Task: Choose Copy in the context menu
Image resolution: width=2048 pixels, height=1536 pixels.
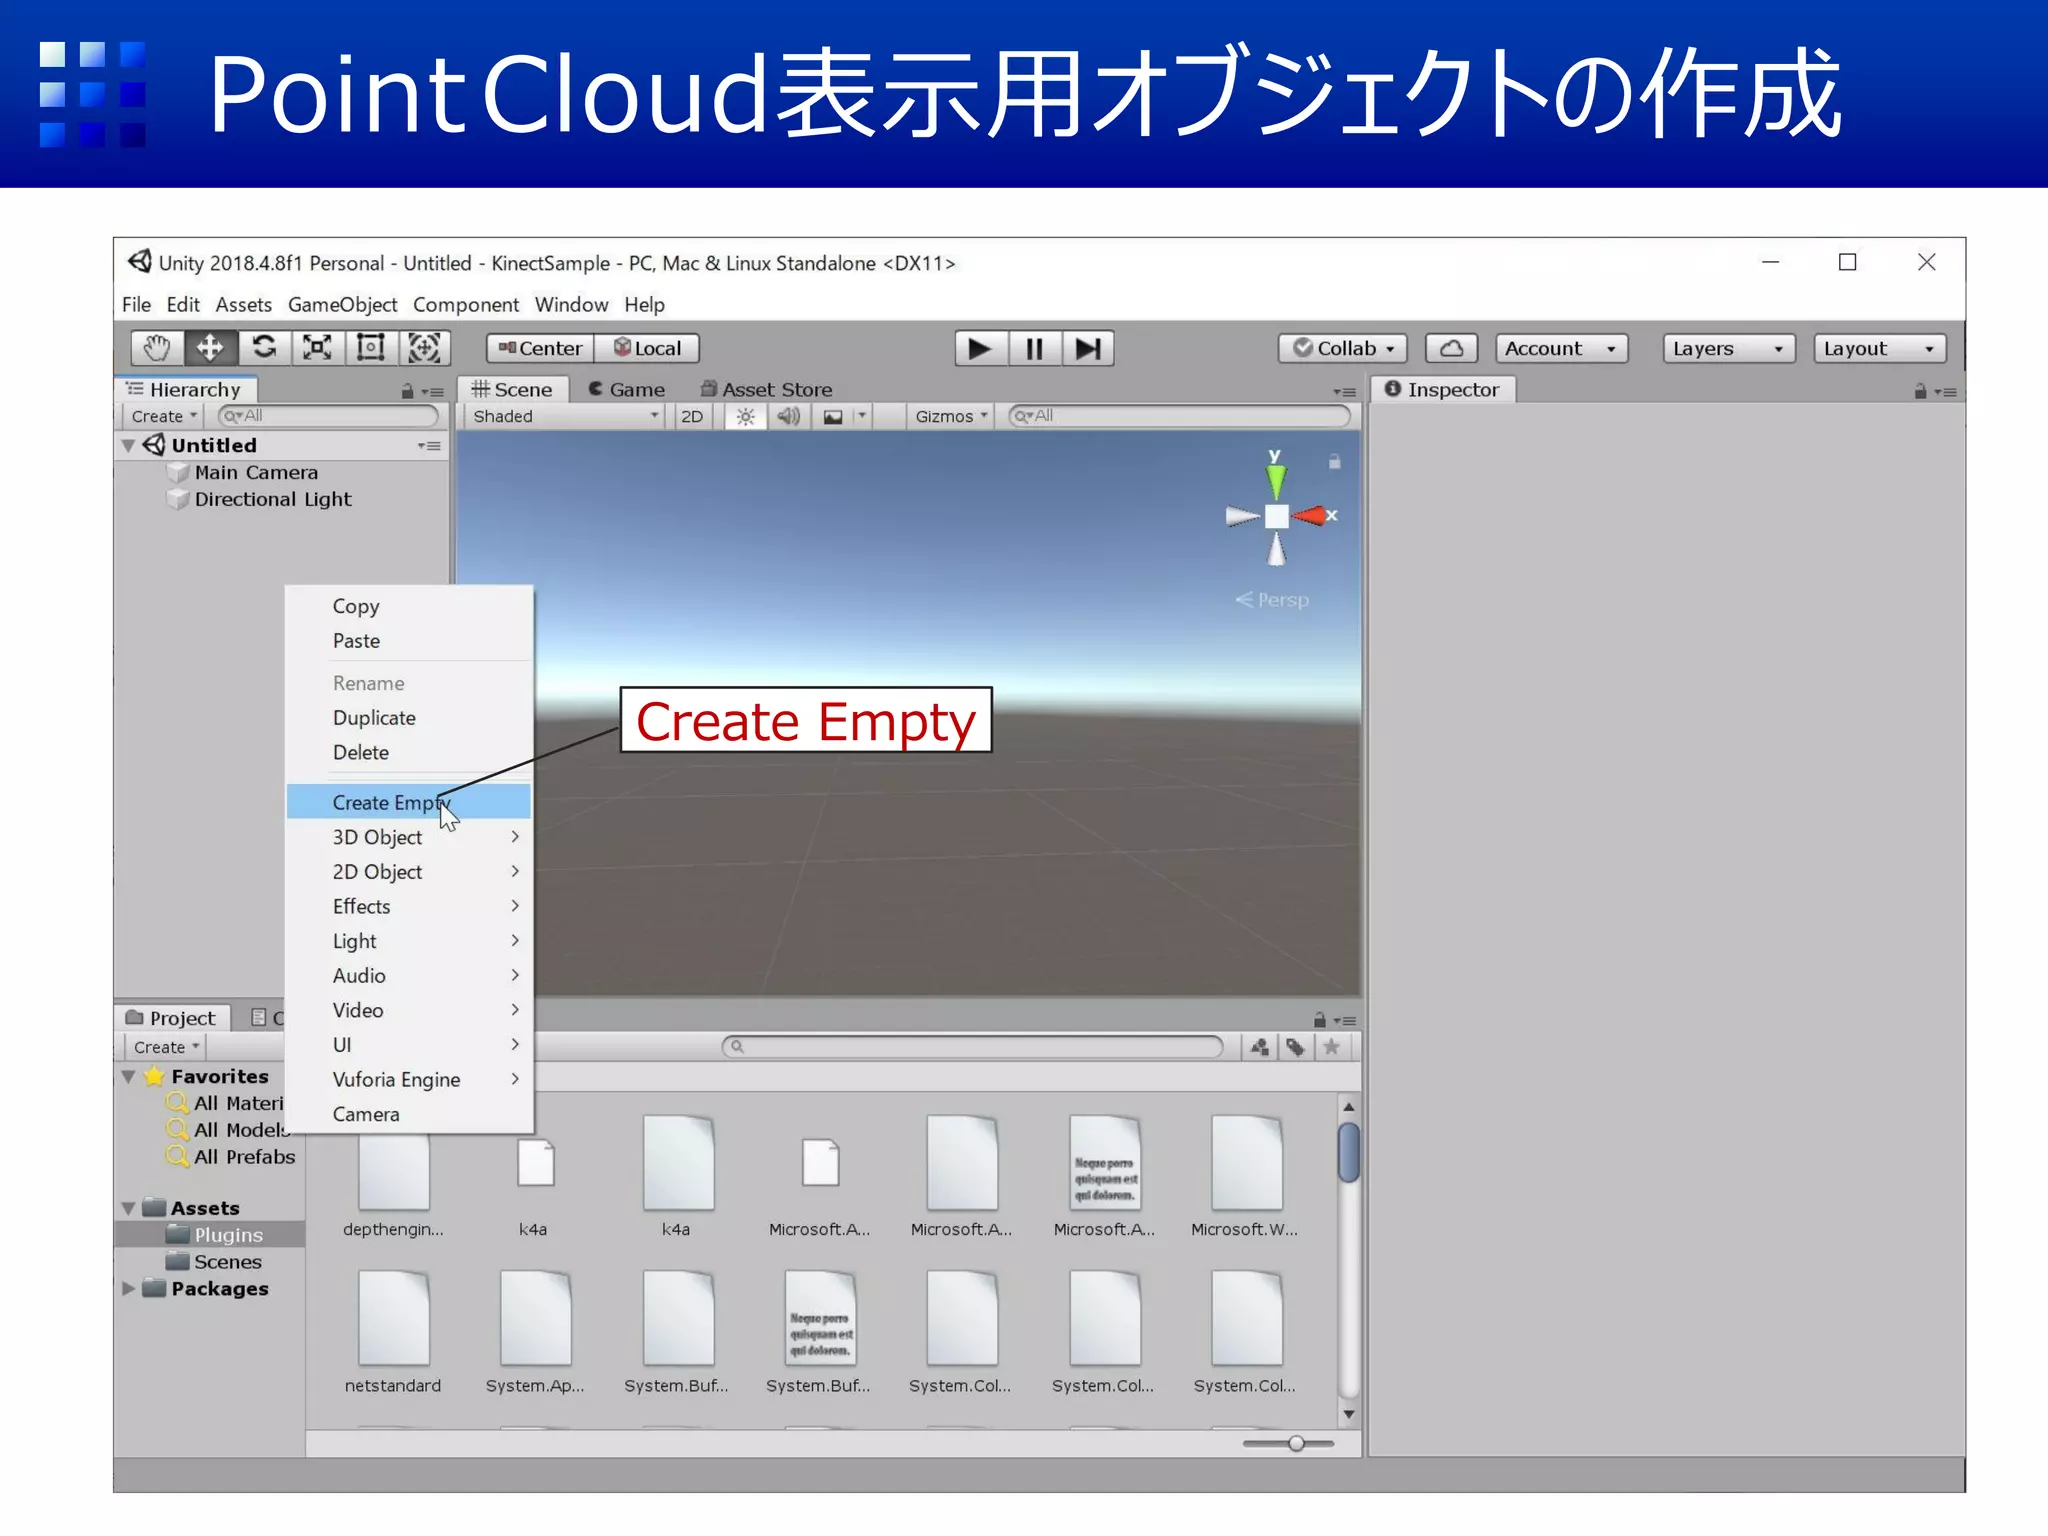Action: tap(409, 607)
